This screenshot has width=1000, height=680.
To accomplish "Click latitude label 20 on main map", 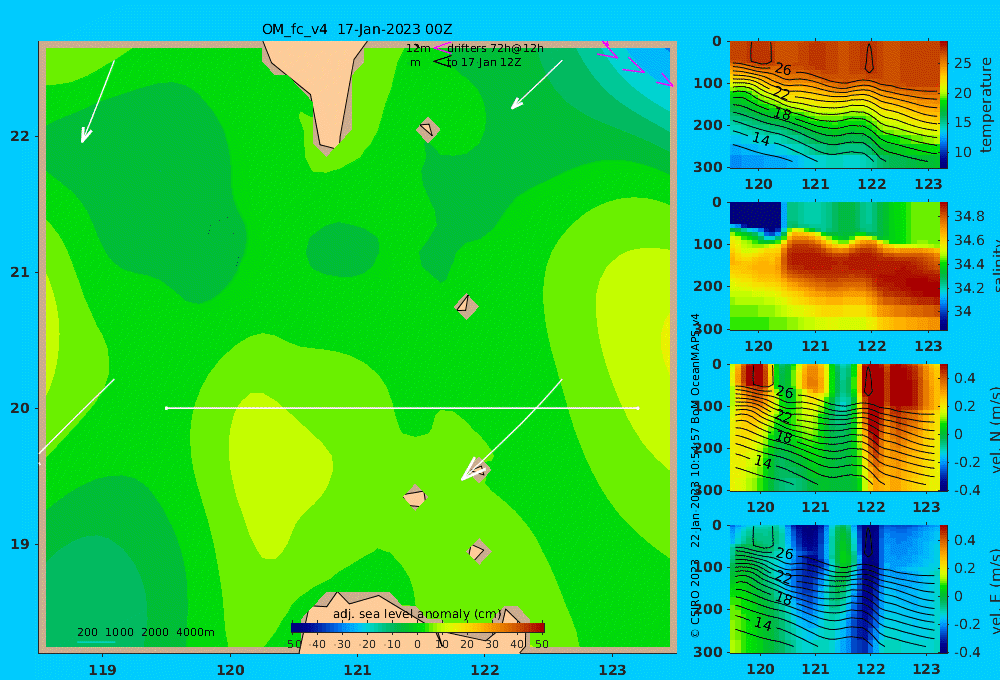I will pyautogui.click(x=20, y=408).
